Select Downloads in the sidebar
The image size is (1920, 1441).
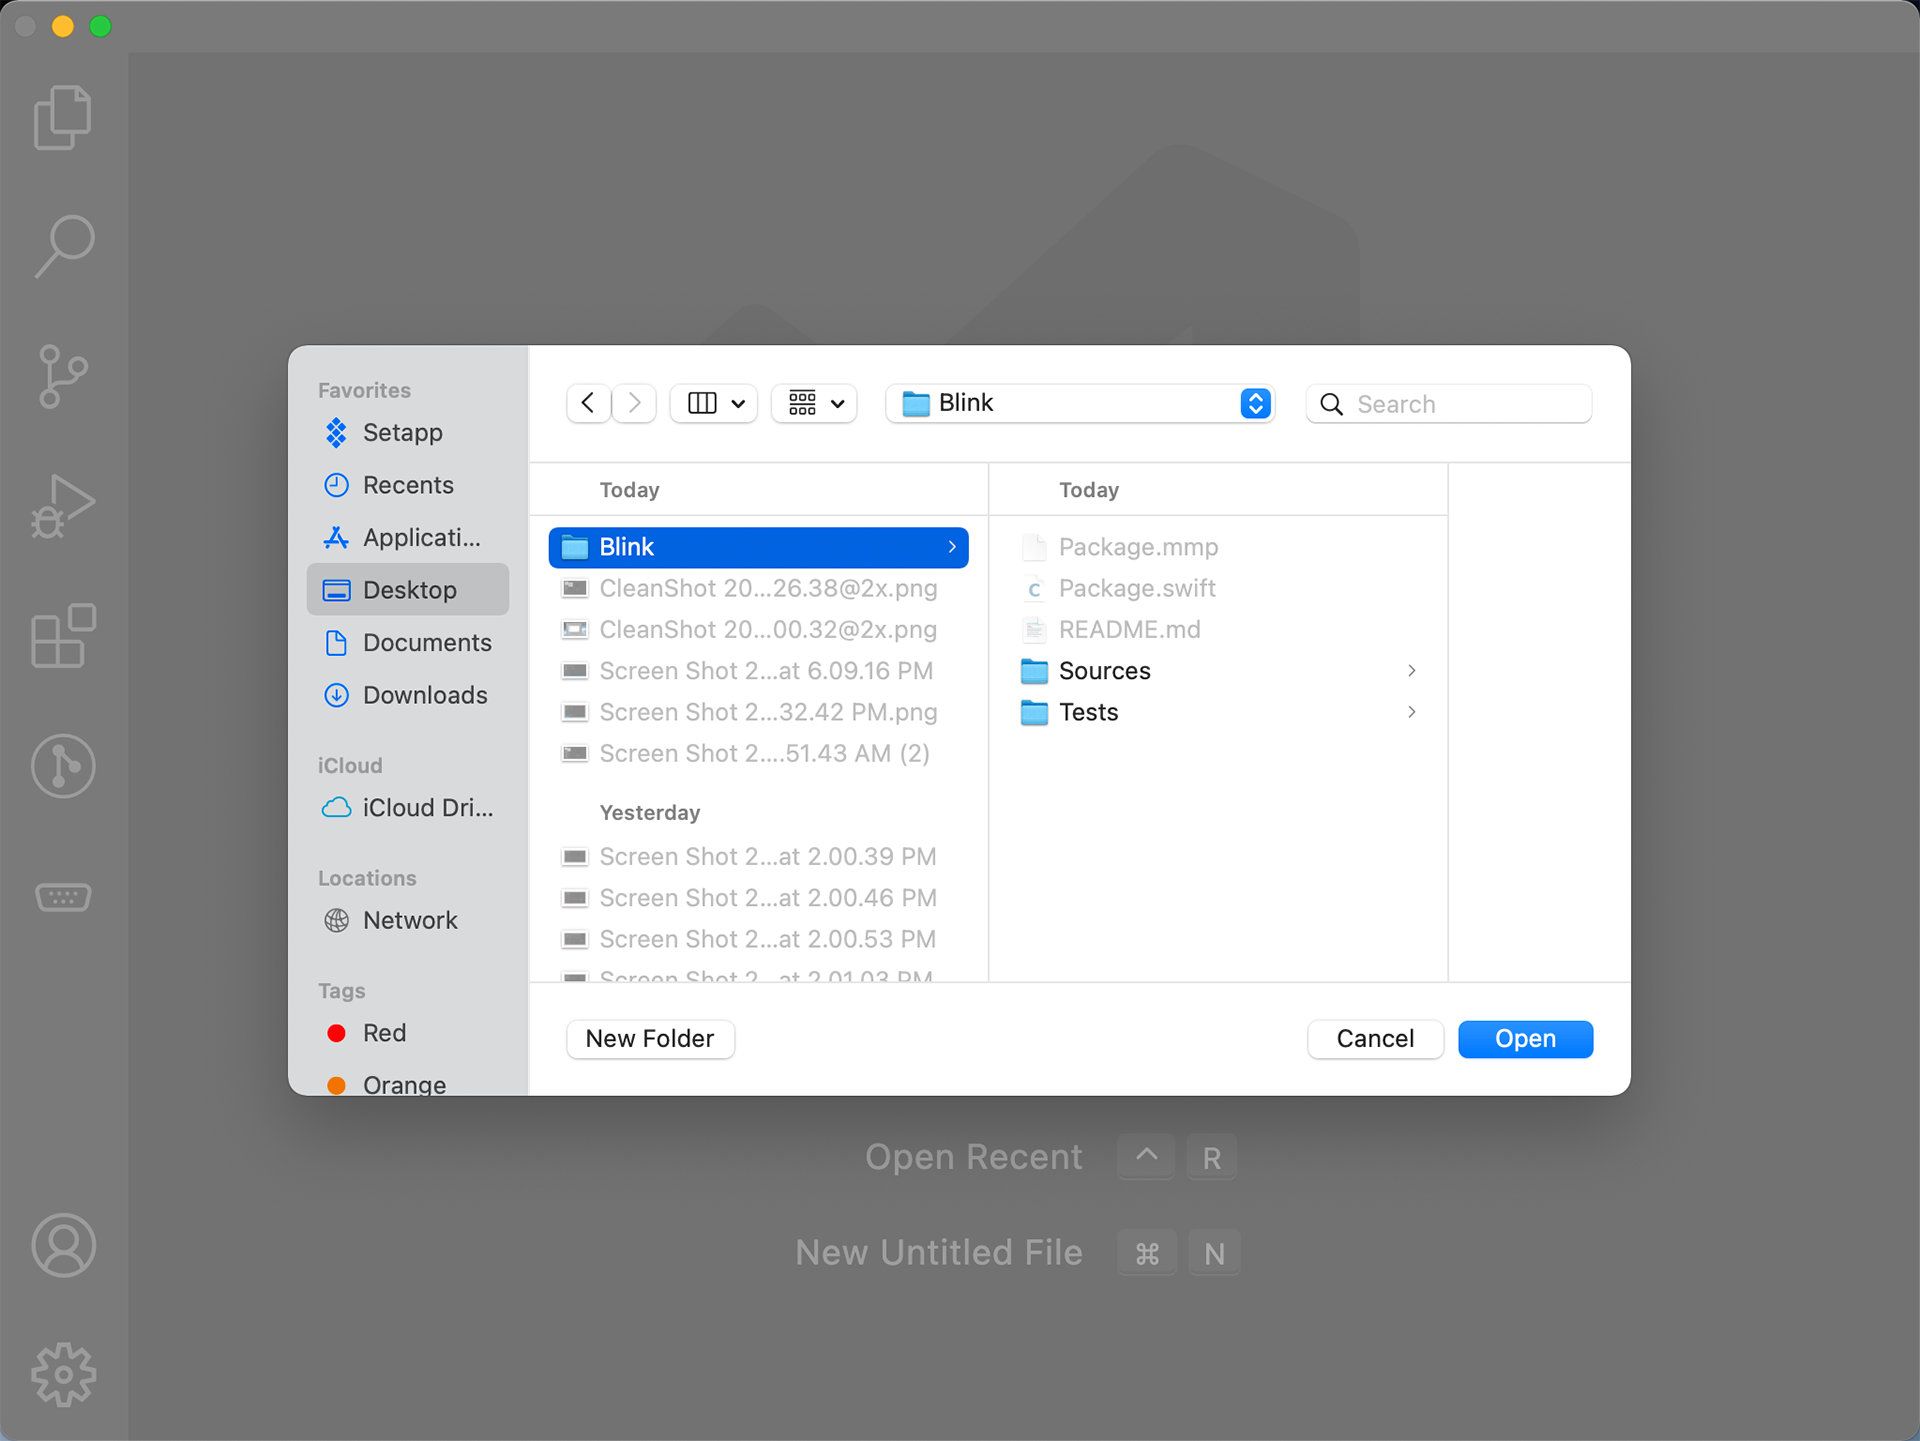click(x=407, y=695)
